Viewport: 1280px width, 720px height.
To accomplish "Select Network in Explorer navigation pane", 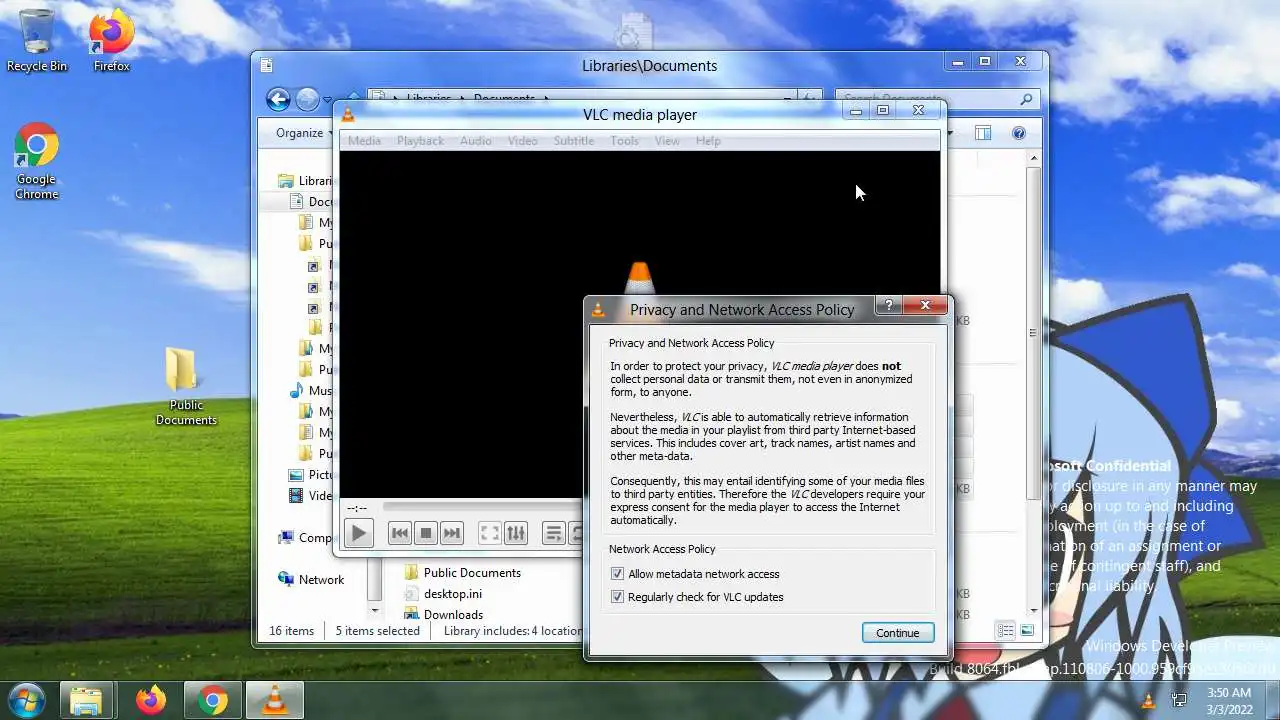I will (311, 580).
